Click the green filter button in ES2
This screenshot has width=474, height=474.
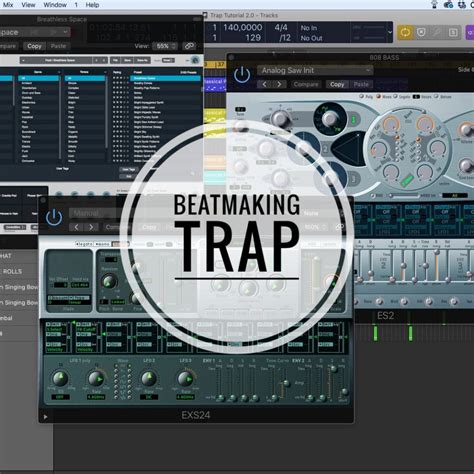[407, 180]
